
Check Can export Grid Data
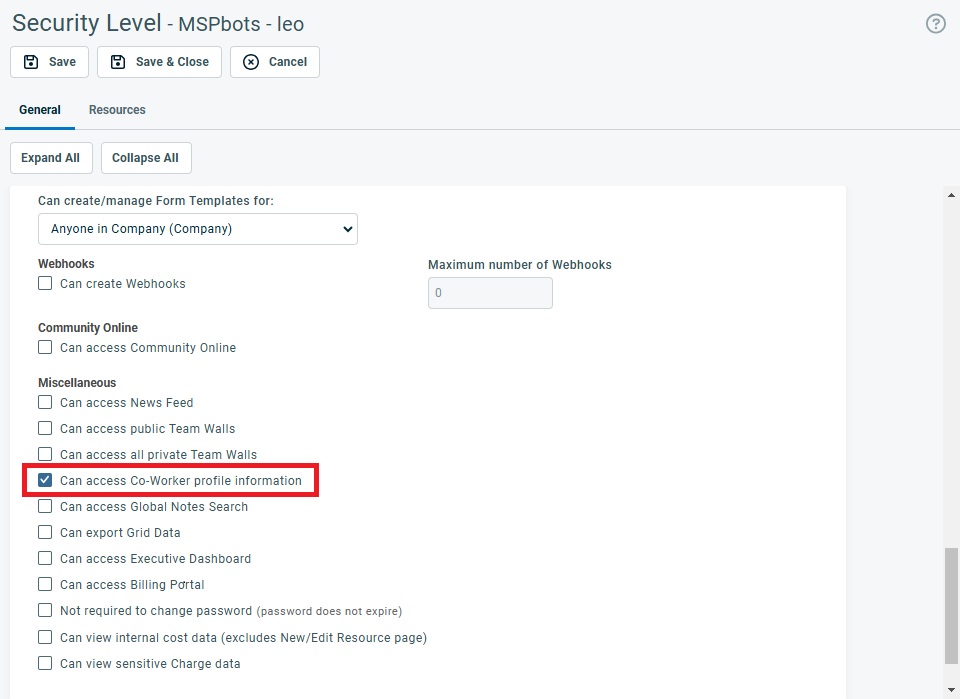point(45,533)
